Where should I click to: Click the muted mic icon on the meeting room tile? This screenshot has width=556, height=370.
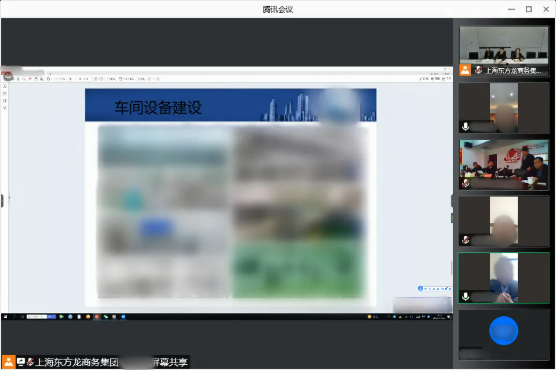pos(465,183)
